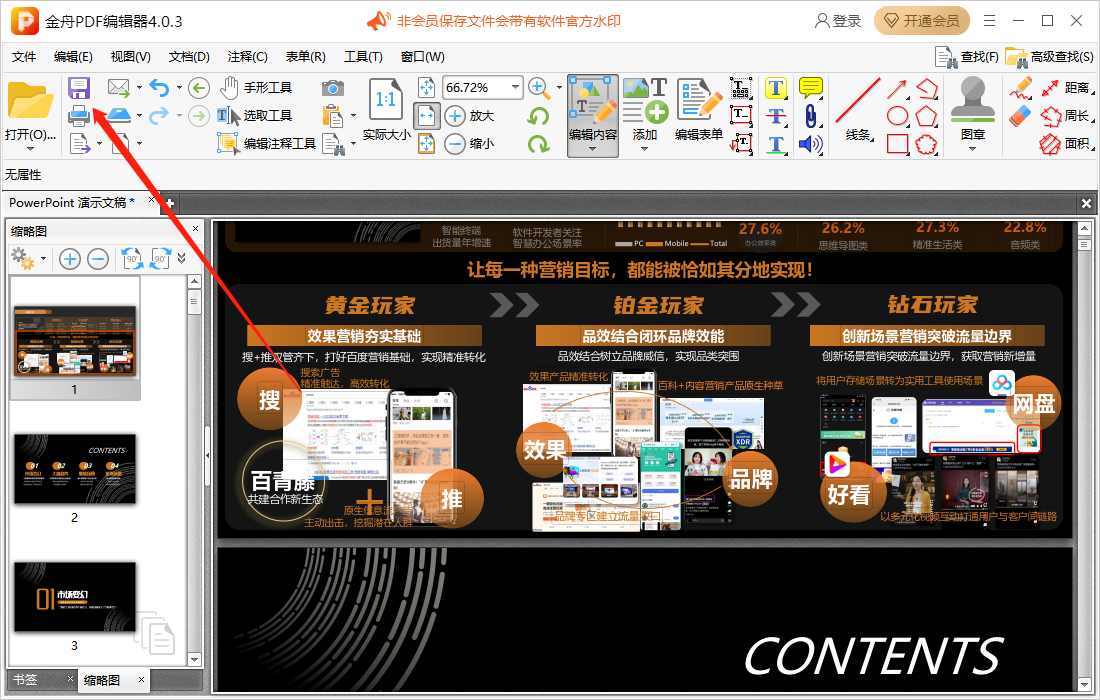Expand the 打开(O) open dropdown arrow
1100x700 pixels.
point(30,149)
